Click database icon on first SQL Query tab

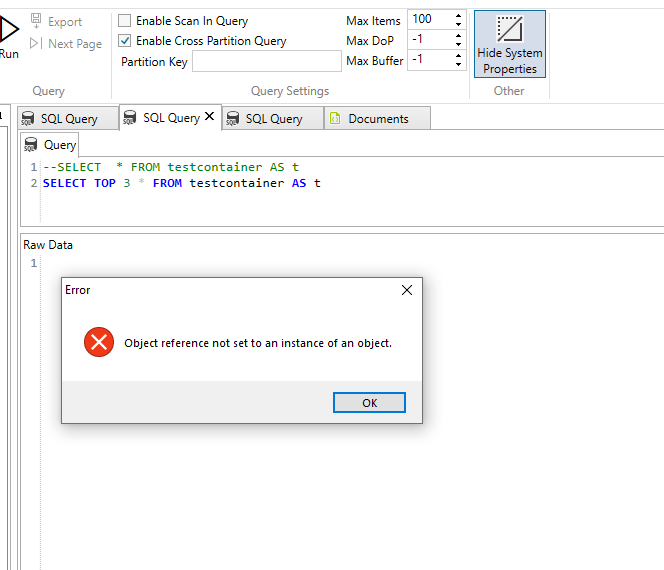(x=28, y=119)
